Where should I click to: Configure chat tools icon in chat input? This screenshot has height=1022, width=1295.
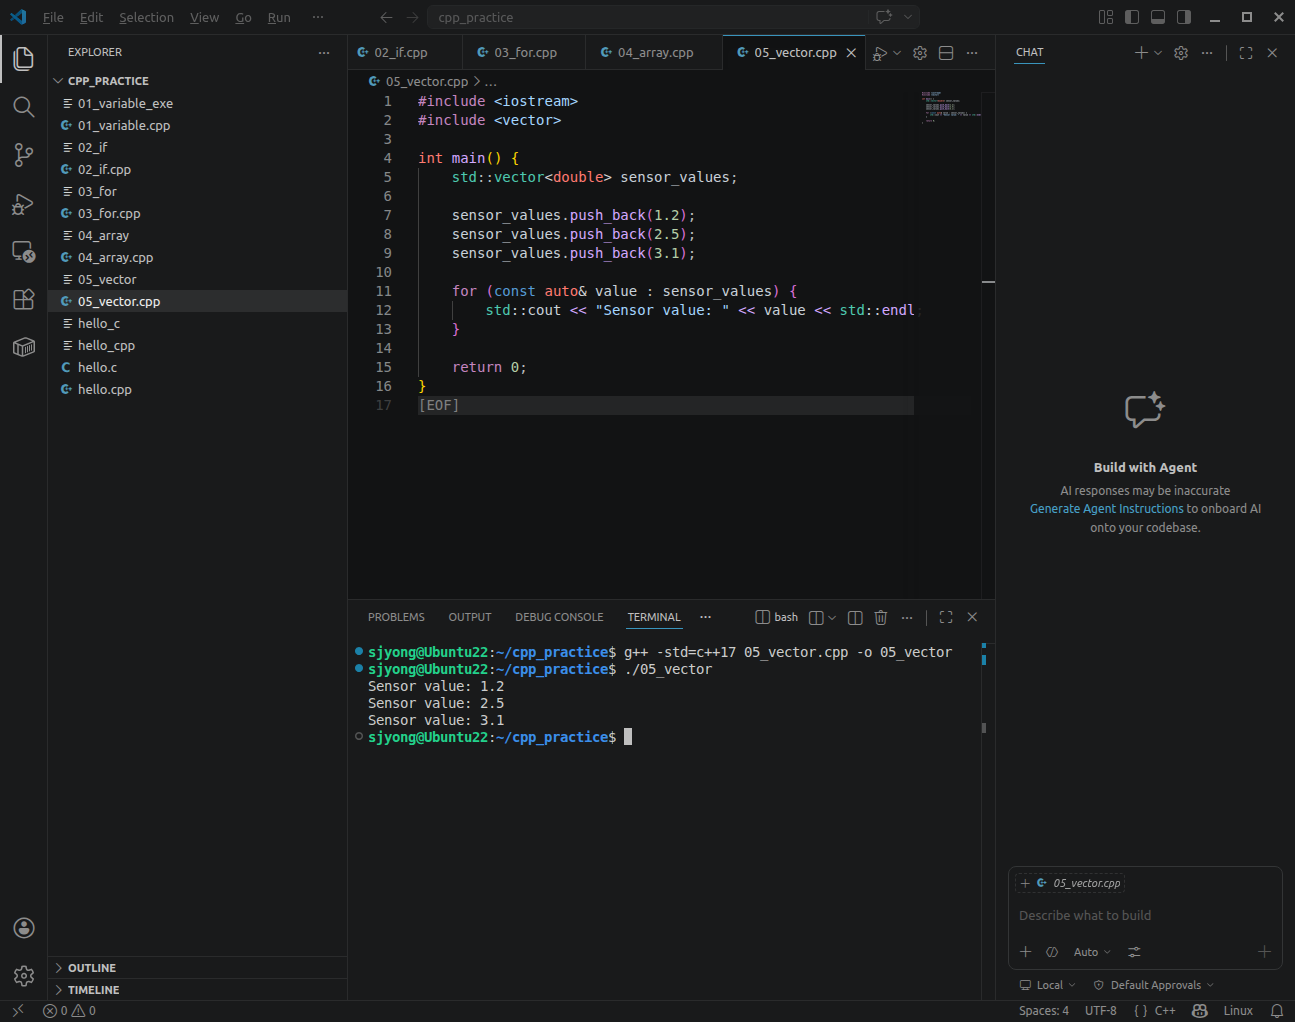click(x=1133, y=952)
